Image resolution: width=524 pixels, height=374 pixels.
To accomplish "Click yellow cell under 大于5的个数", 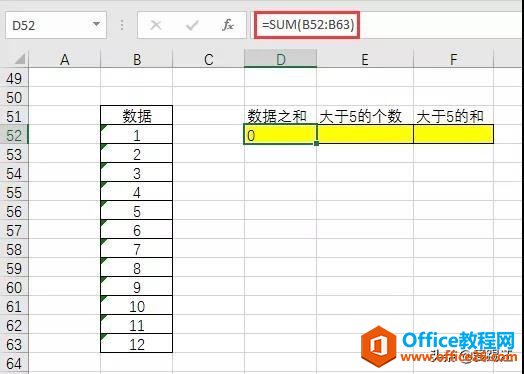I will 365,134.
